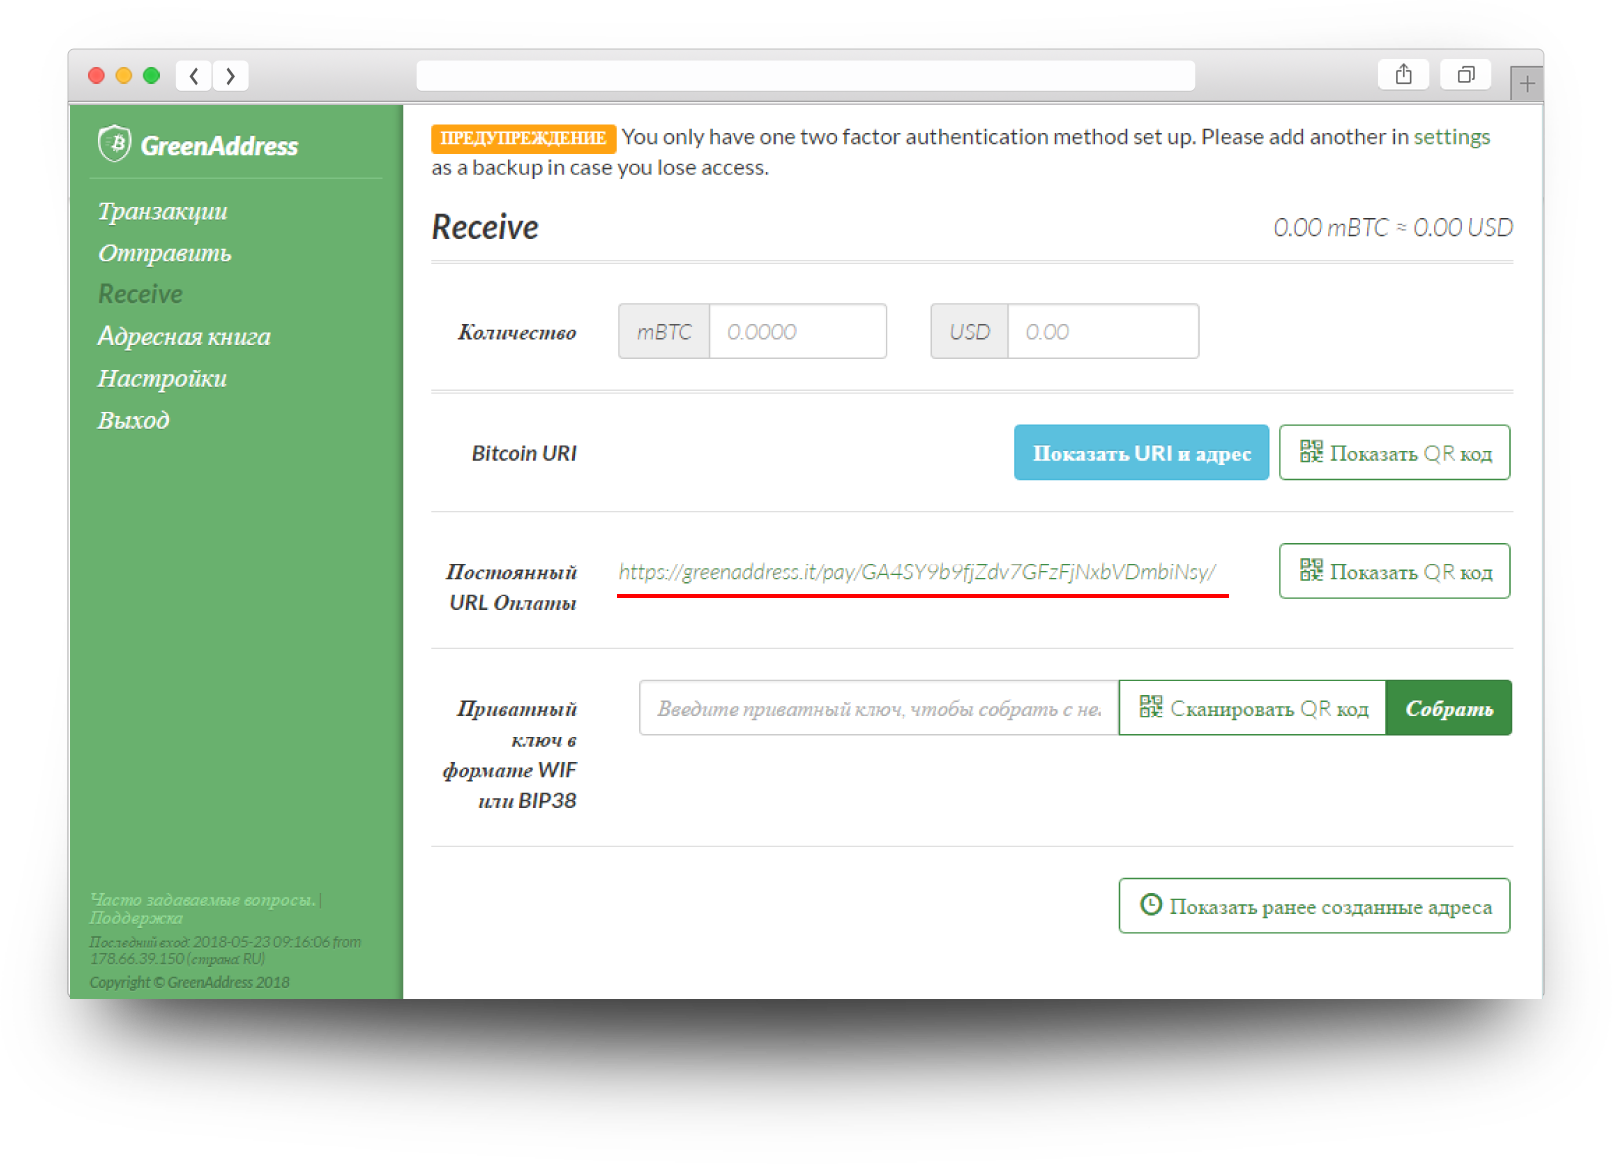Follow the settings link in the warning
Screen dimensions: 1612x1164
point(1451,137)
